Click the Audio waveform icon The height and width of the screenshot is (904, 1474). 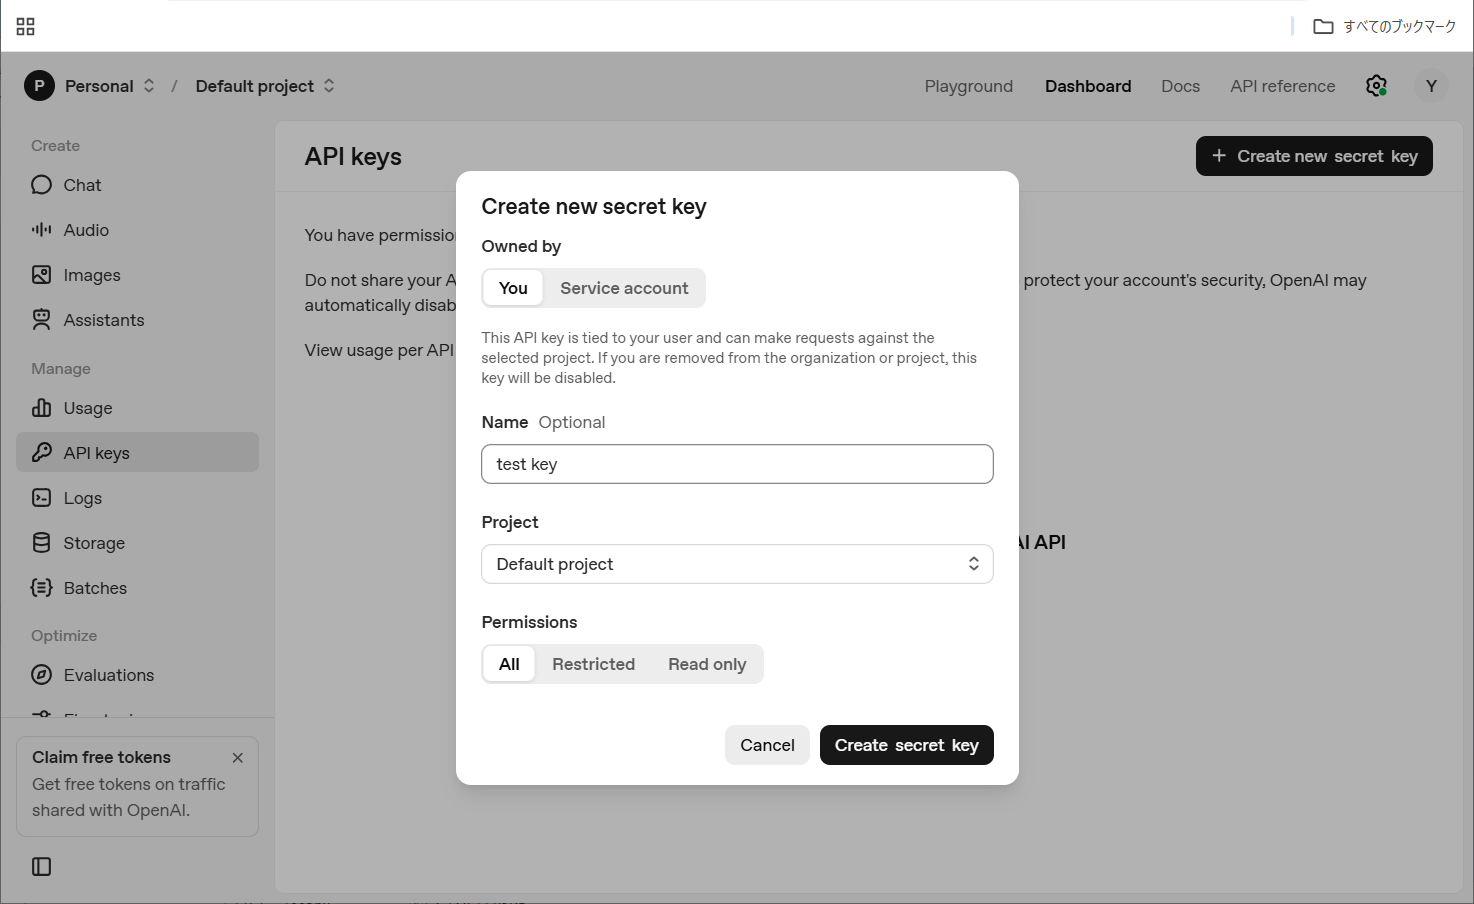tap(41, 230)
